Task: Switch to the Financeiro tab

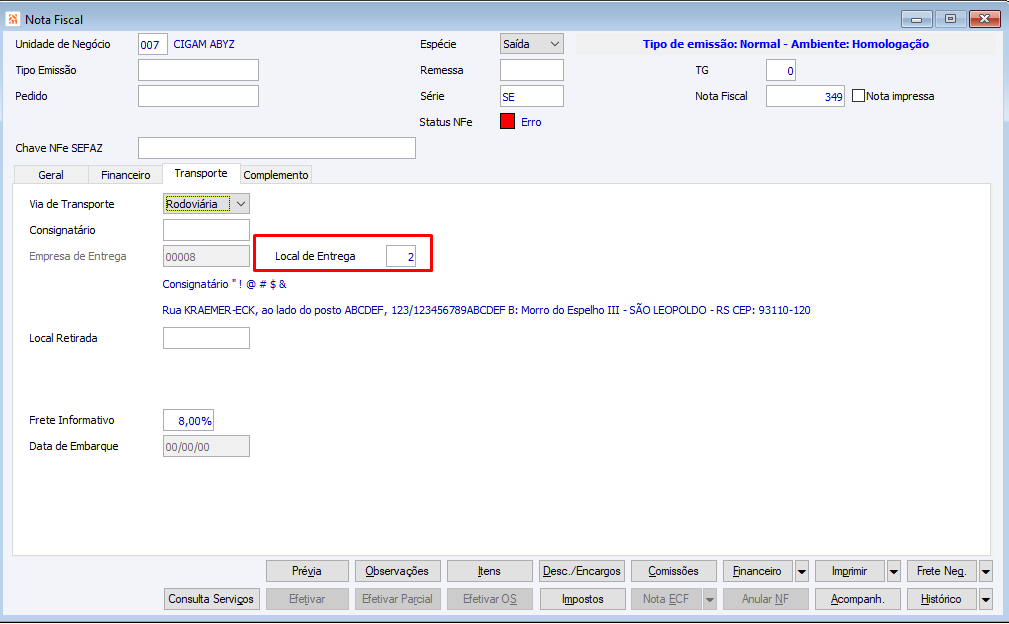Action: [x=125, y=175]
